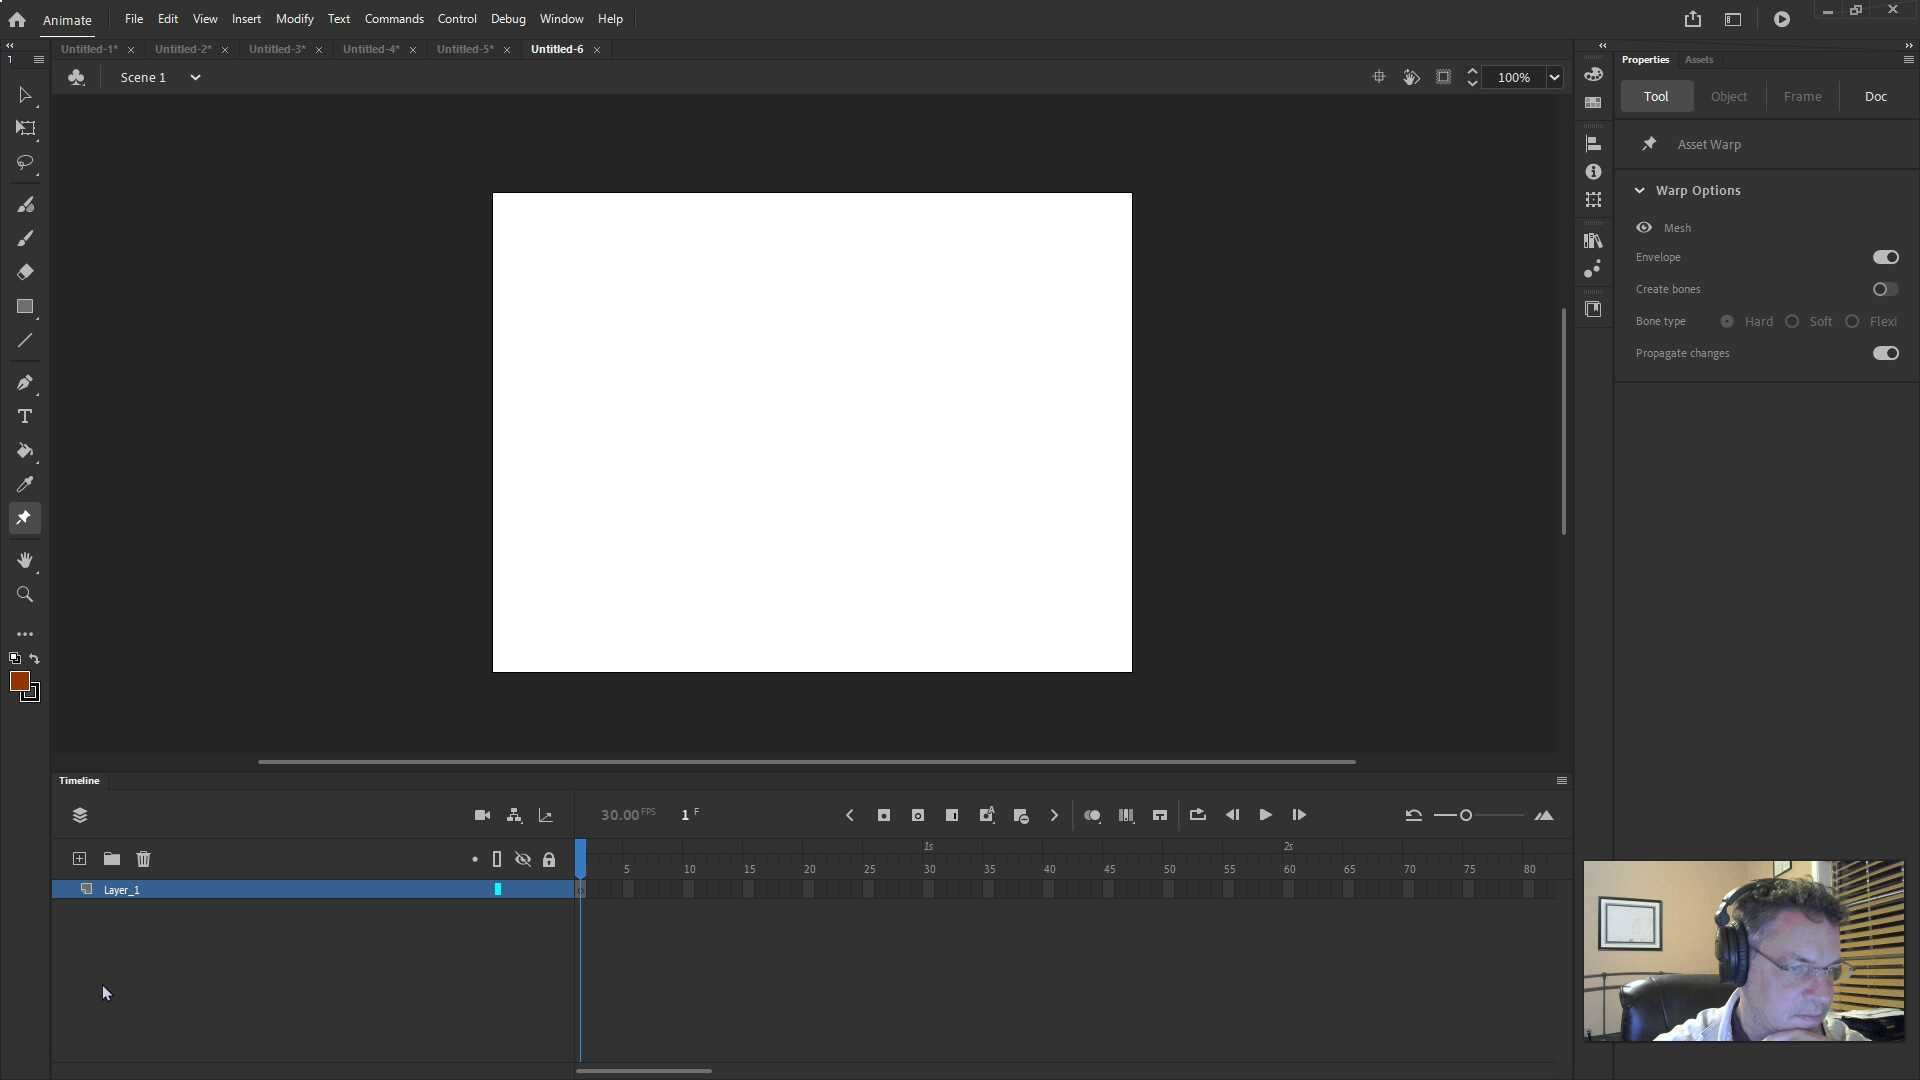
Task: Switch to the Assets tab
Action: pyautogui.click(x=1699, y=59)
